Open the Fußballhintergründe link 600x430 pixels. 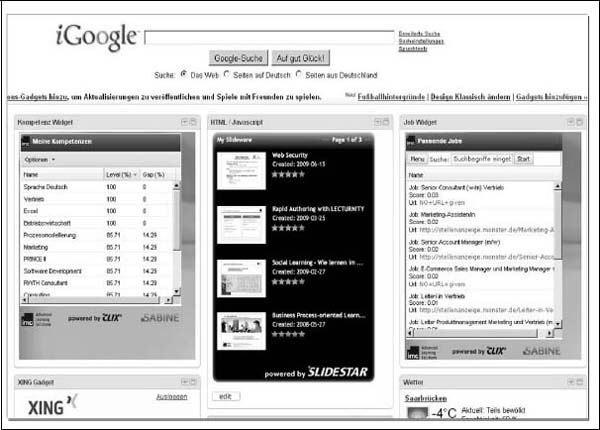(391, 97)
